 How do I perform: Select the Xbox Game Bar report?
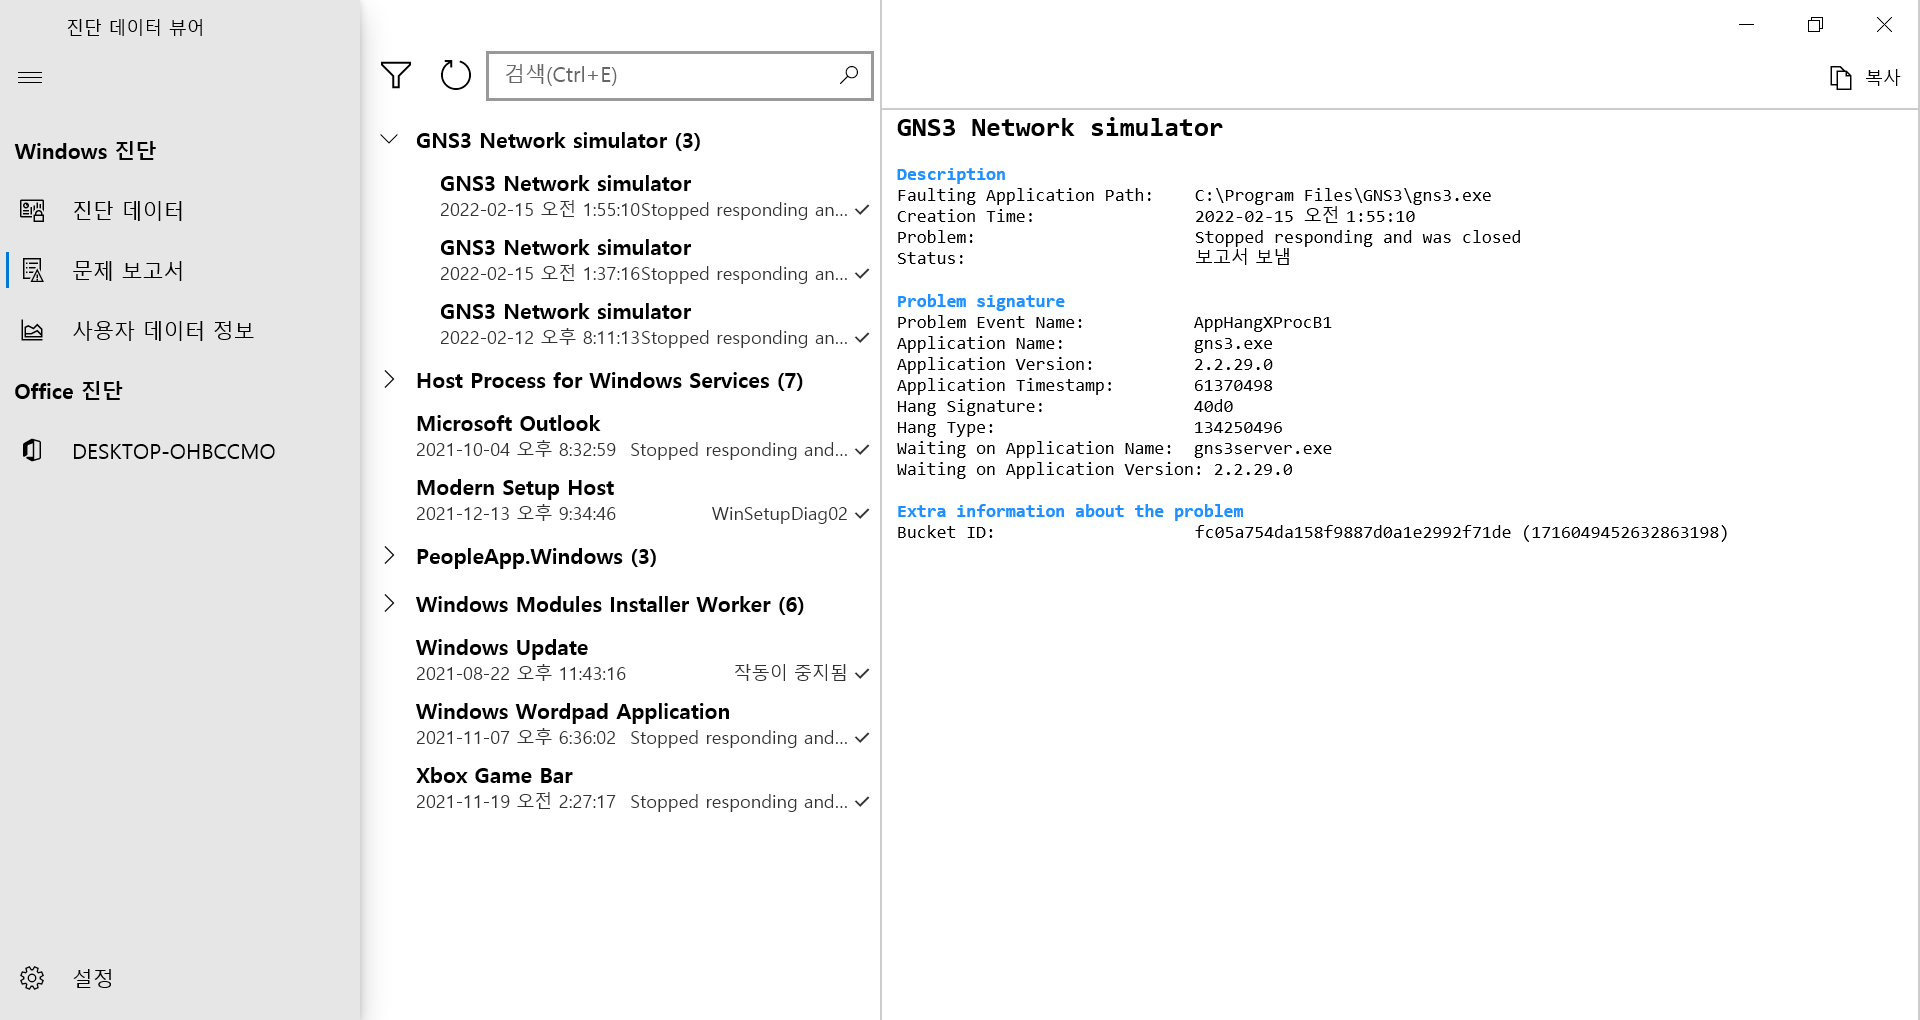click(642, 788)
